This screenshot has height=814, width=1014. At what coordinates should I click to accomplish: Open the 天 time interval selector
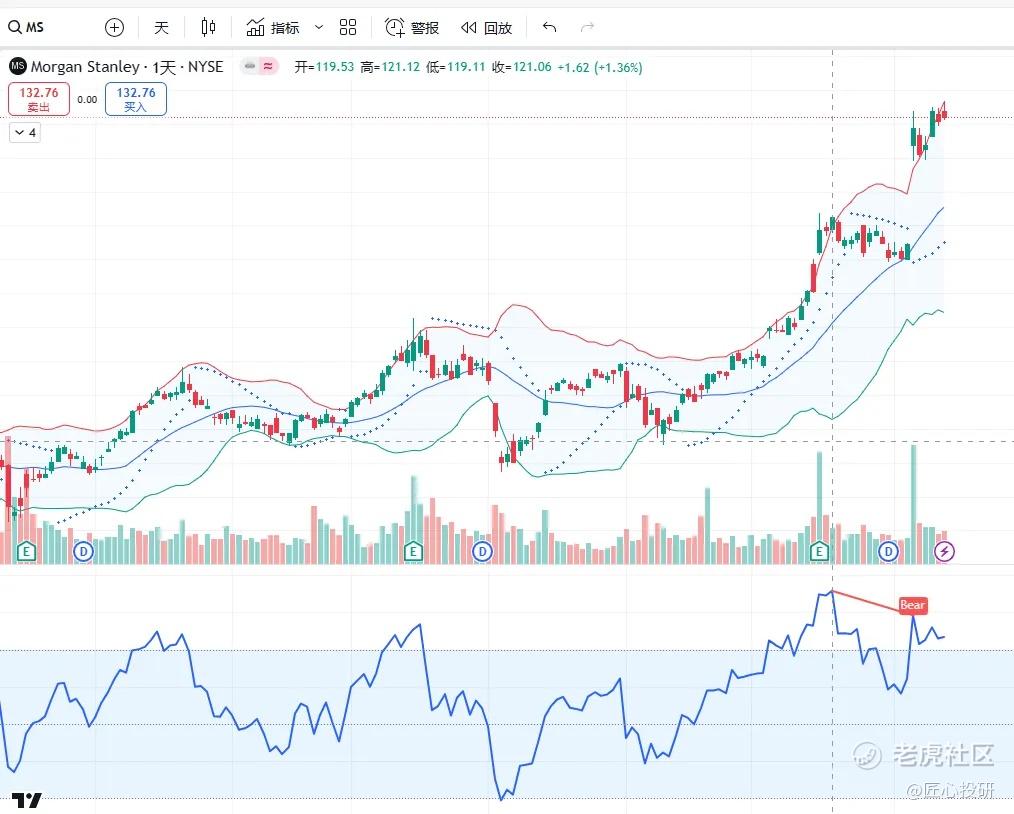161,27
